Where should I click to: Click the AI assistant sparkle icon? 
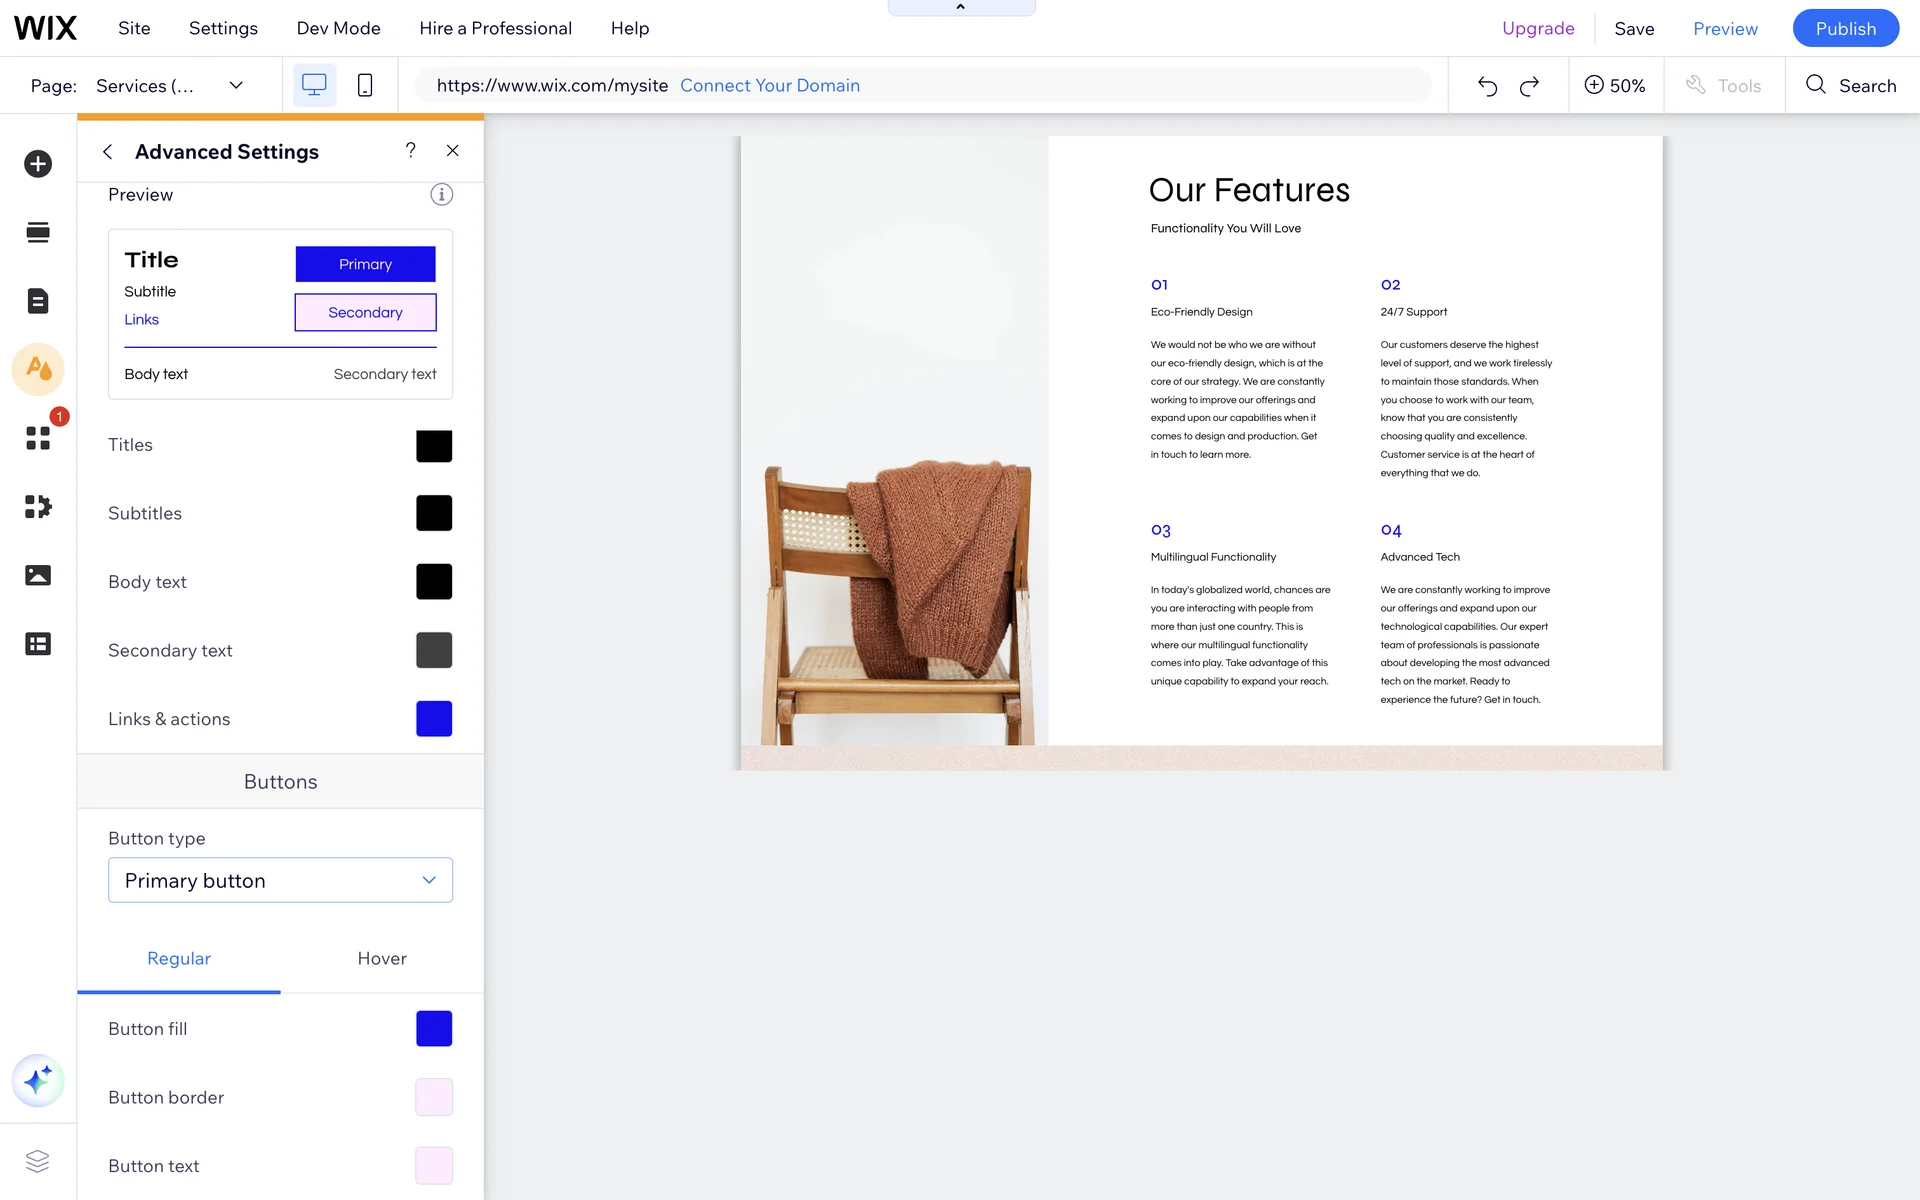pos(38,1081)
